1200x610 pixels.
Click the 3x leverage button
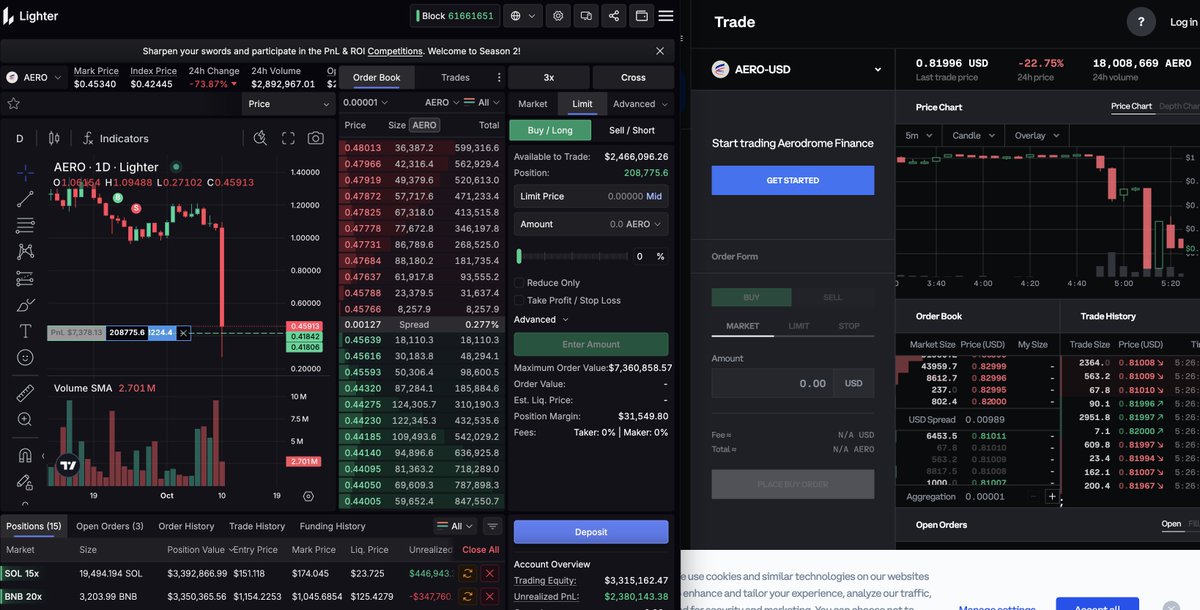tap(549, 77)
